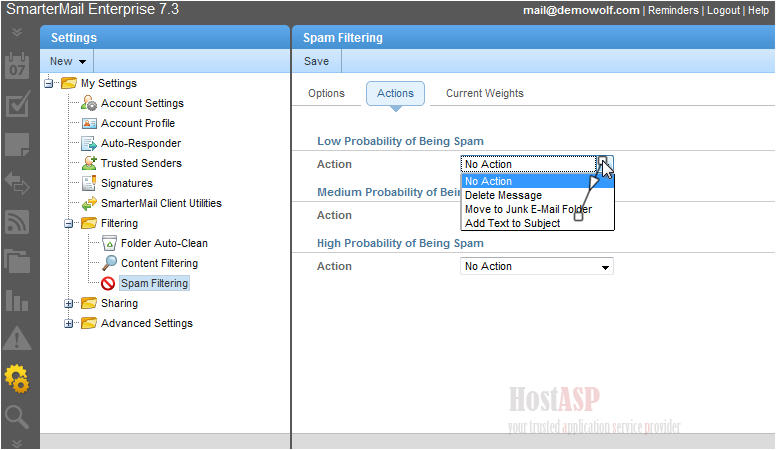Viewport: 776px width, 450px height.
Task: Expand the Sharing tree node
Action: point(68,303)
